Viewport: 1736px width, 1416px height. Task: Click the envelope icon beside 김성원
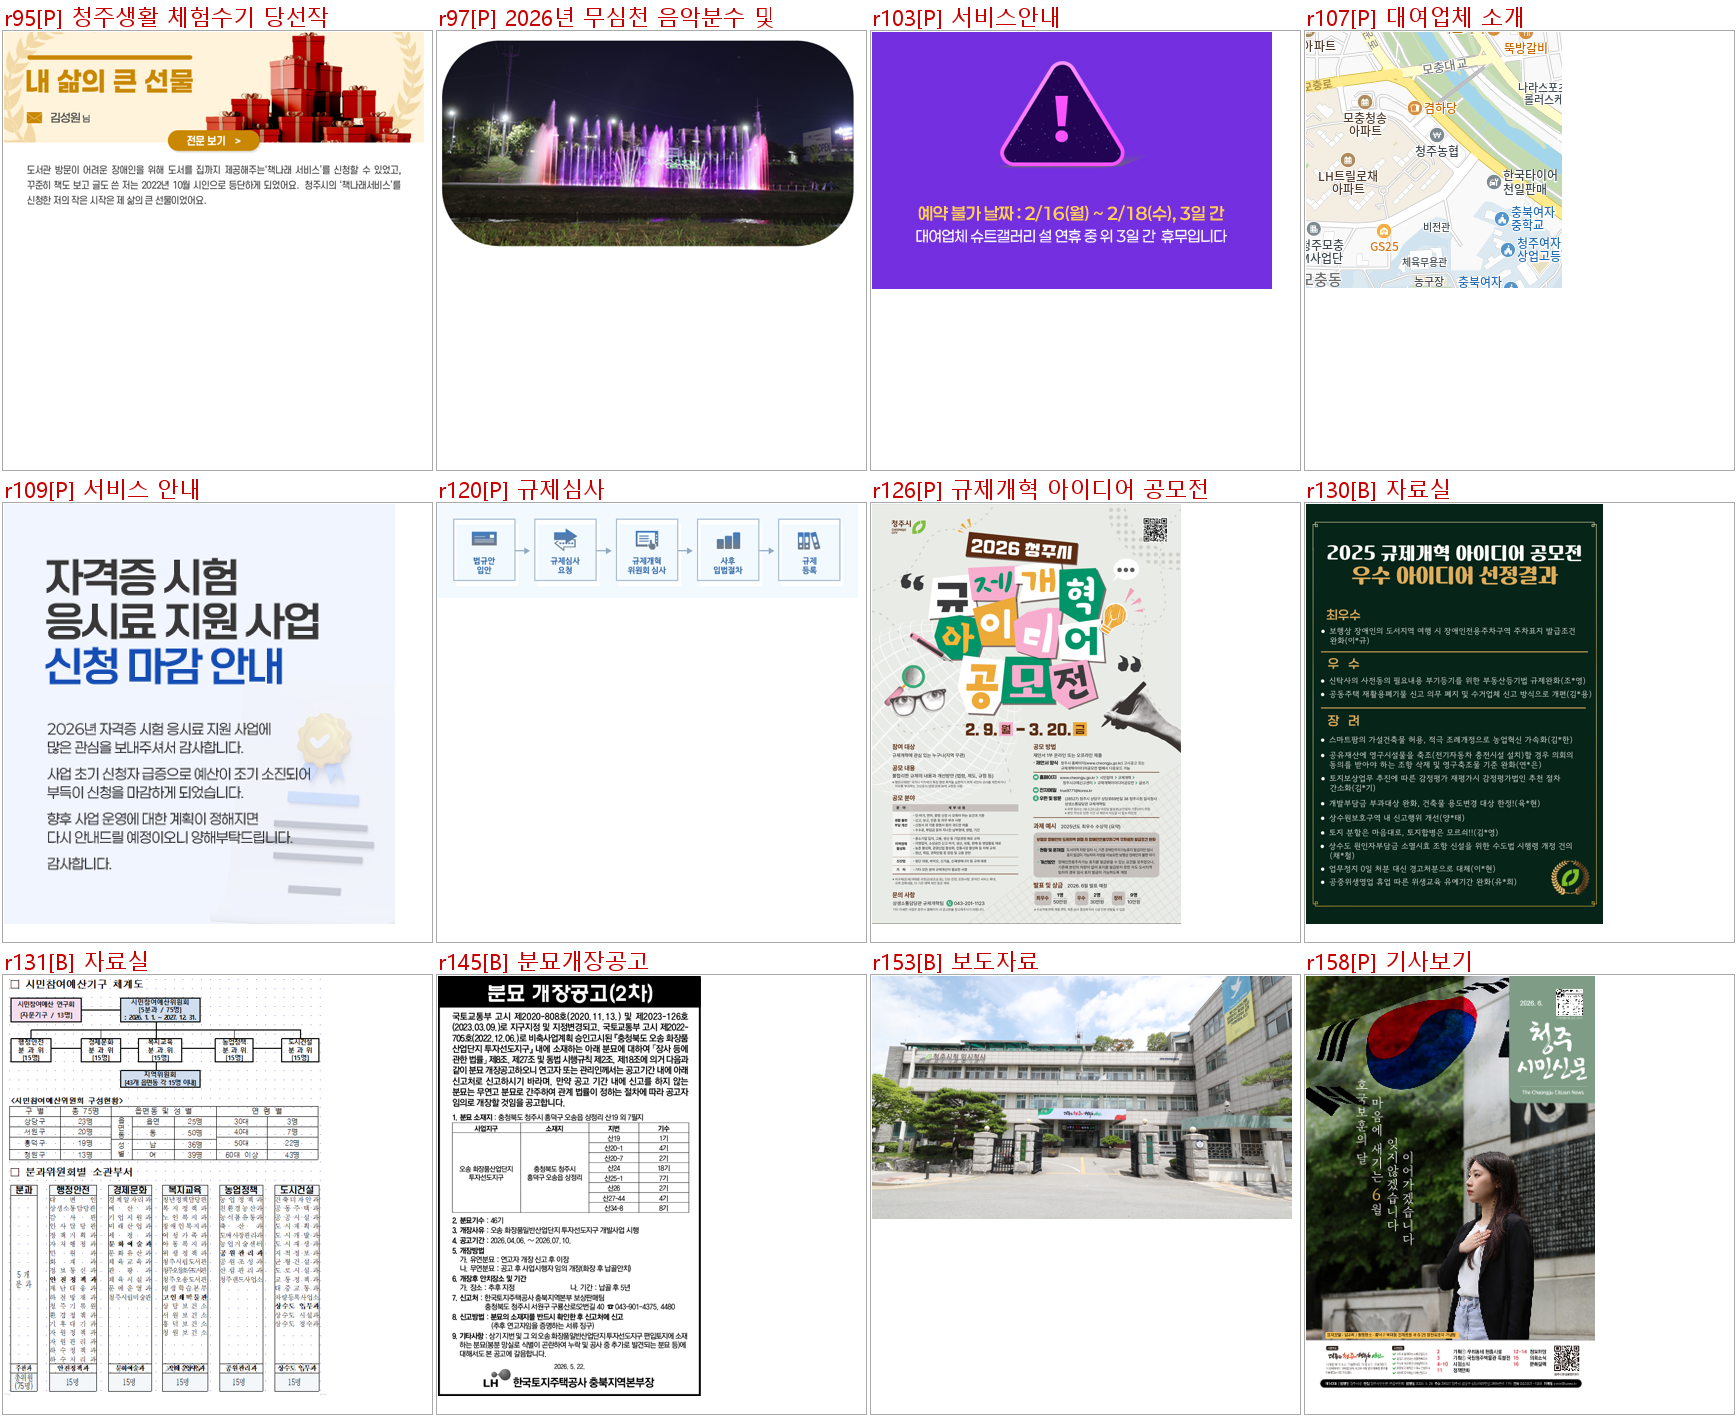tap(35, 118)
